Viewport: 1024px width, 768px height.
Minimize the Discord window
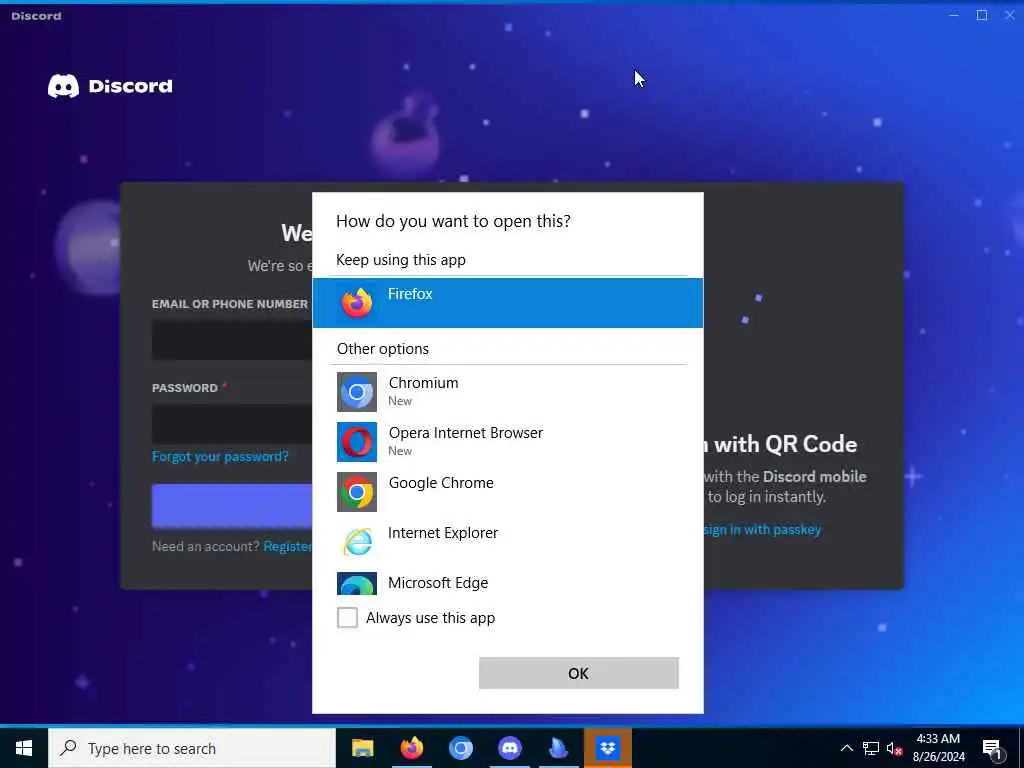pyautogui.click(x=954, y=15)
